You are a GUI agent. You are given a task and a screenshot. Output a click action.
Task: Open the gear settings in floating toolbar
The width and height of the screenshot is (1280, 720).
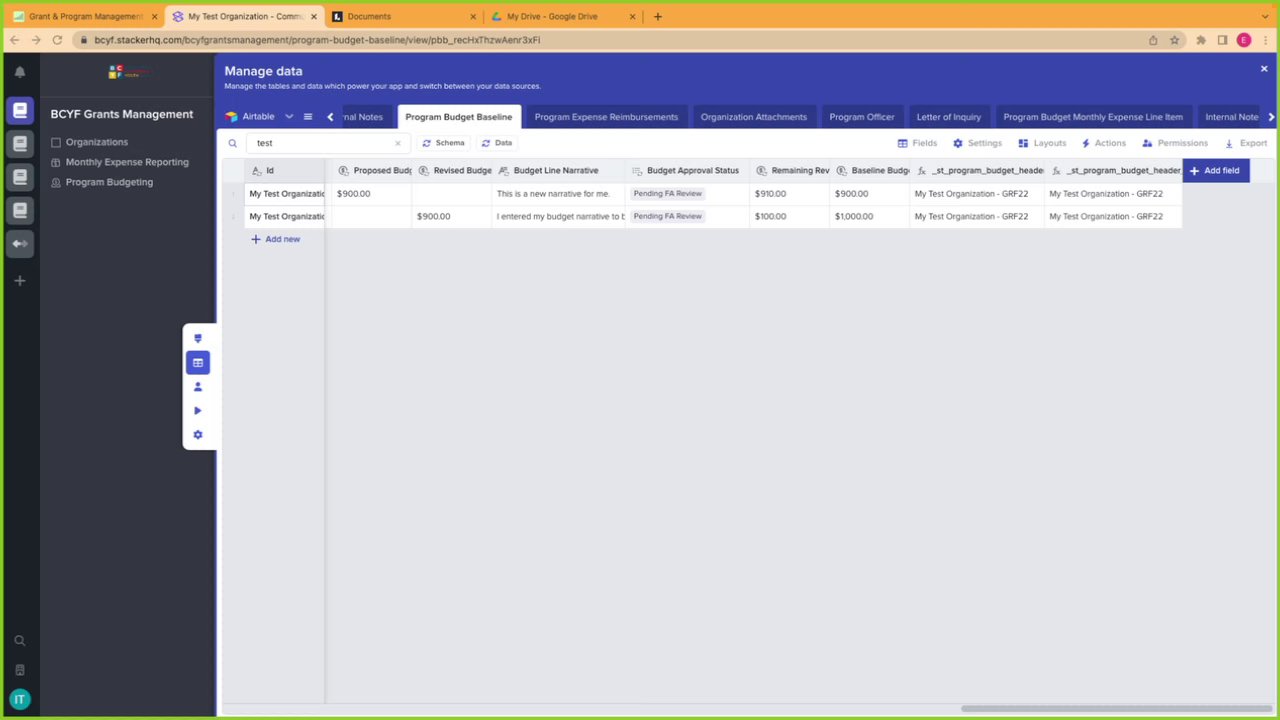[198, 435]
